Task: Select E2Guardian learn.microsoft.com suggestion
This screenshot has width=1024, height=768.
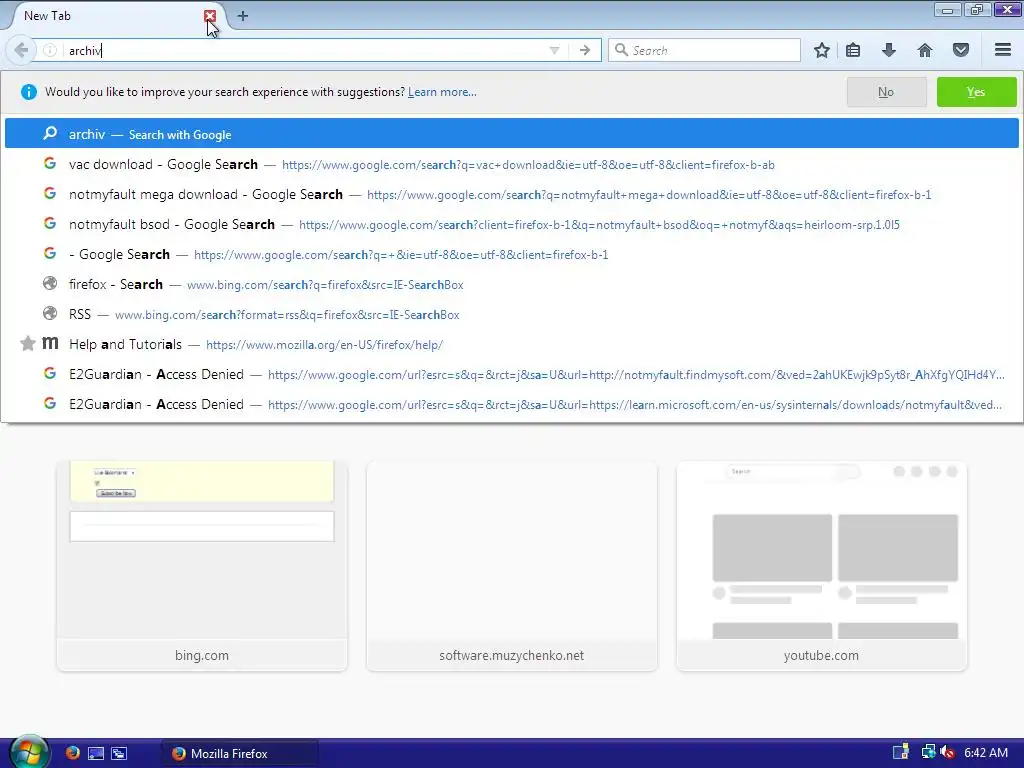Action: coord(511,405)
